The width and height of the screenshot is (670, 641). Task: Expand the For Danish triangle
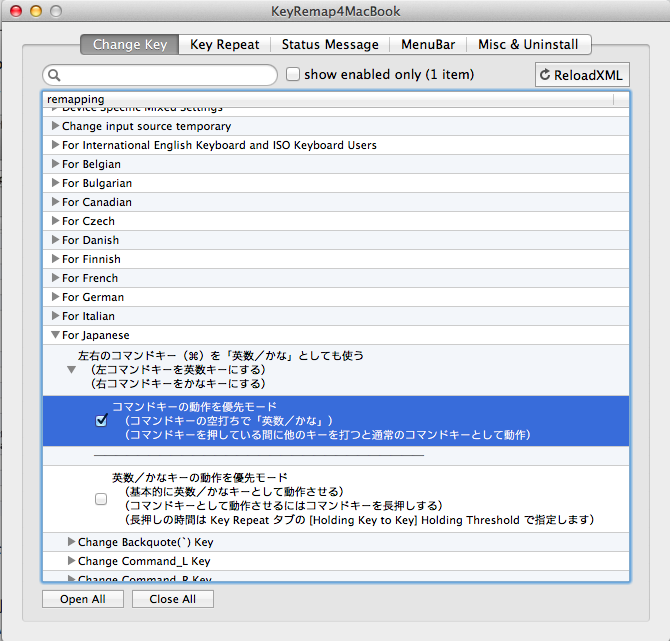(x=55, y=240)
